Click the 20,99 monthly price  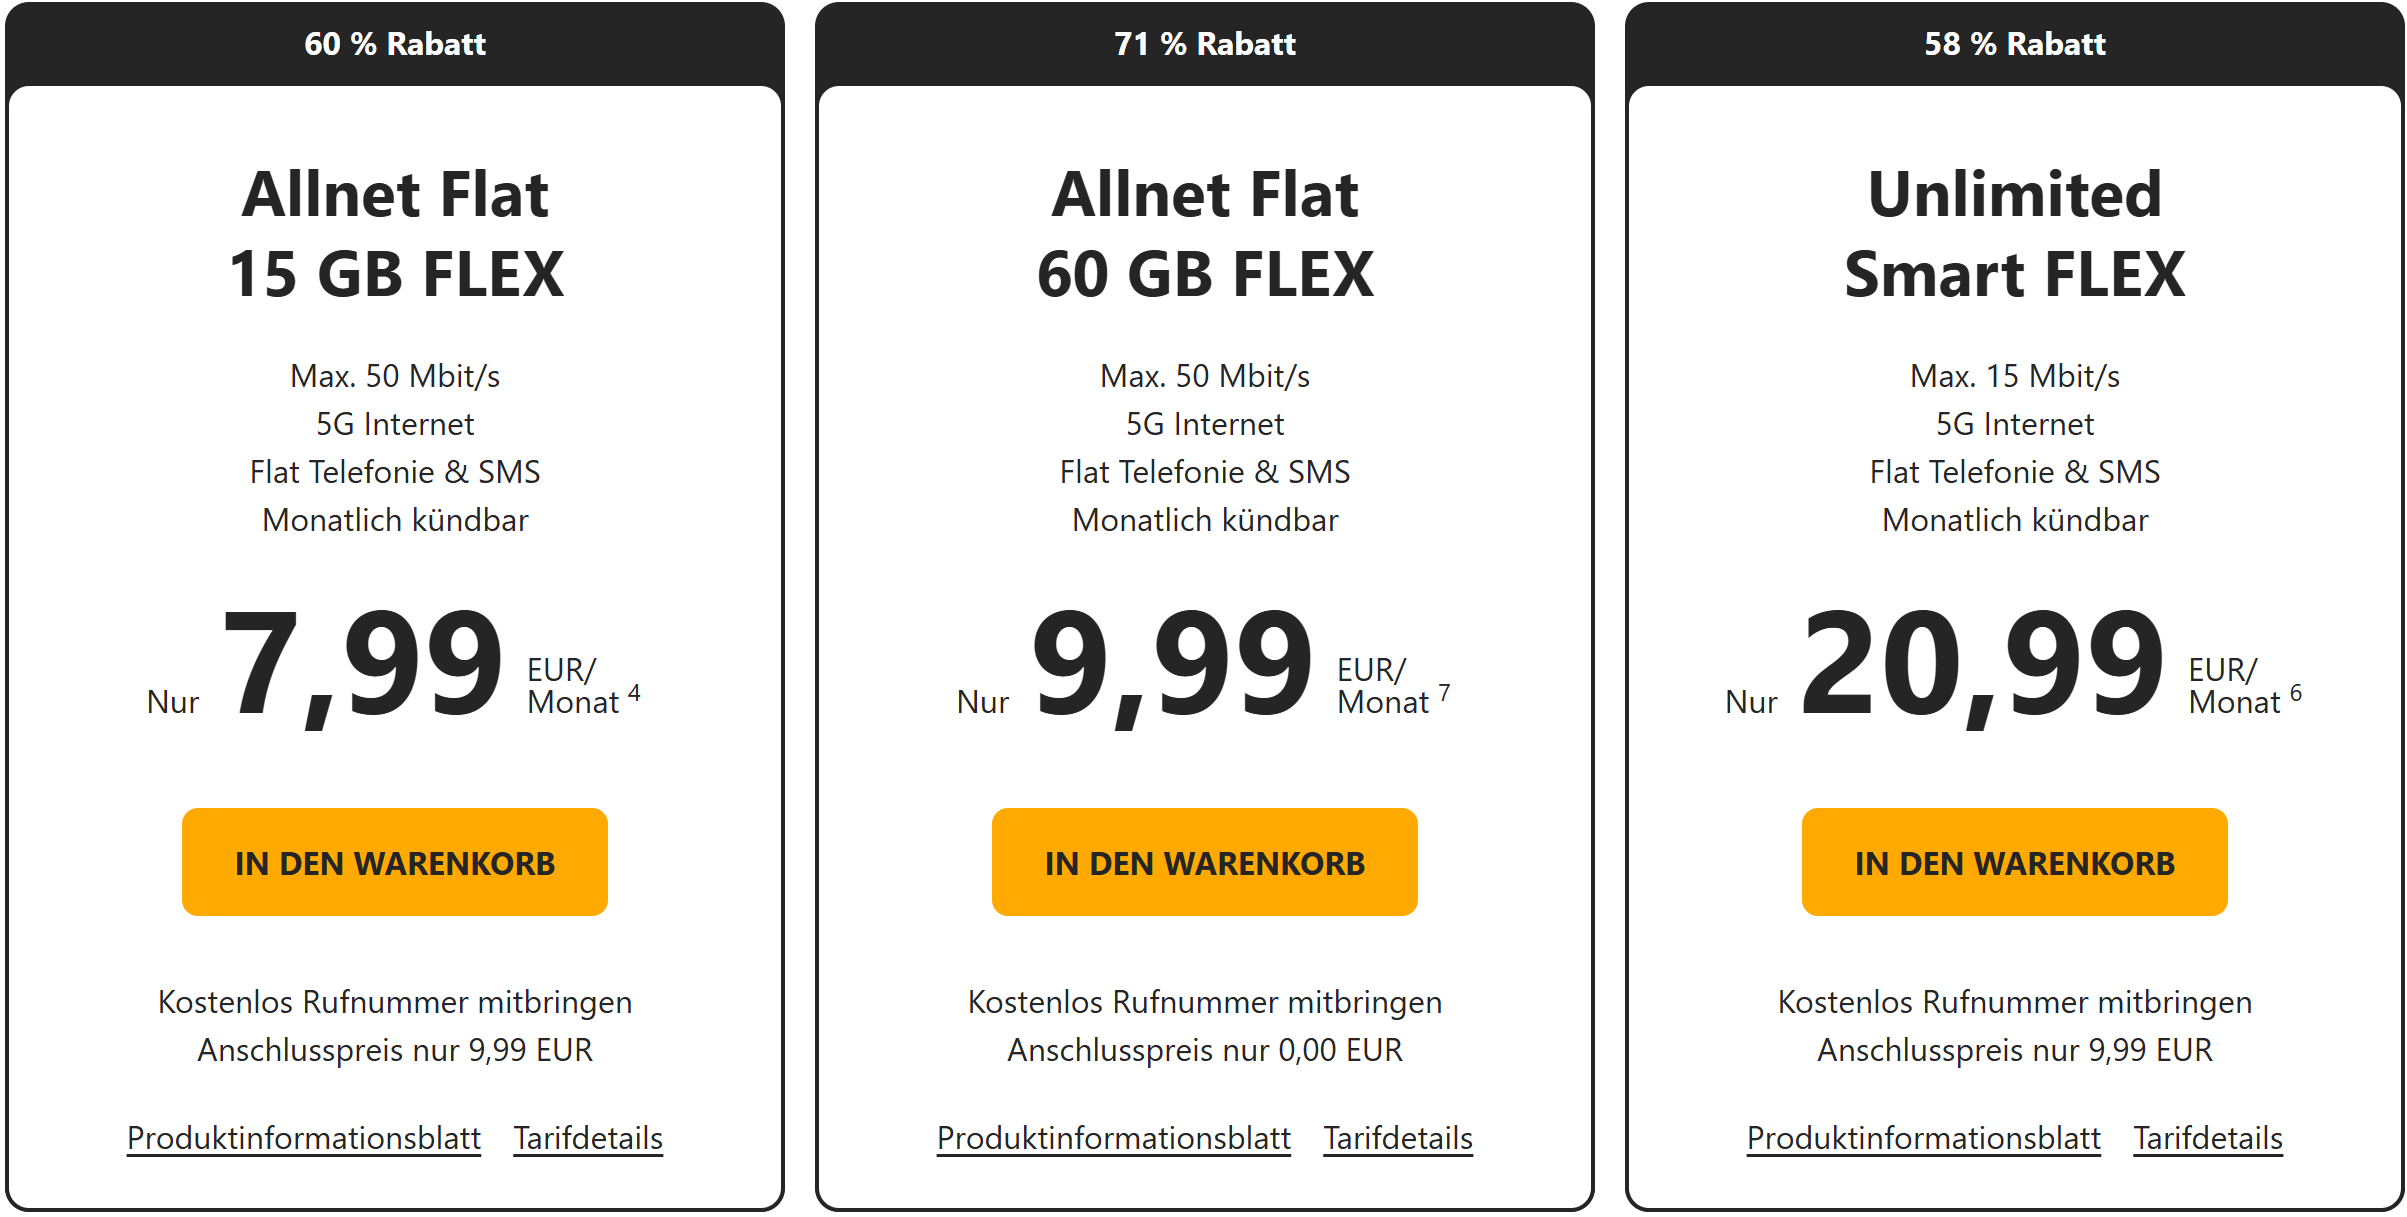point(1982,664)
